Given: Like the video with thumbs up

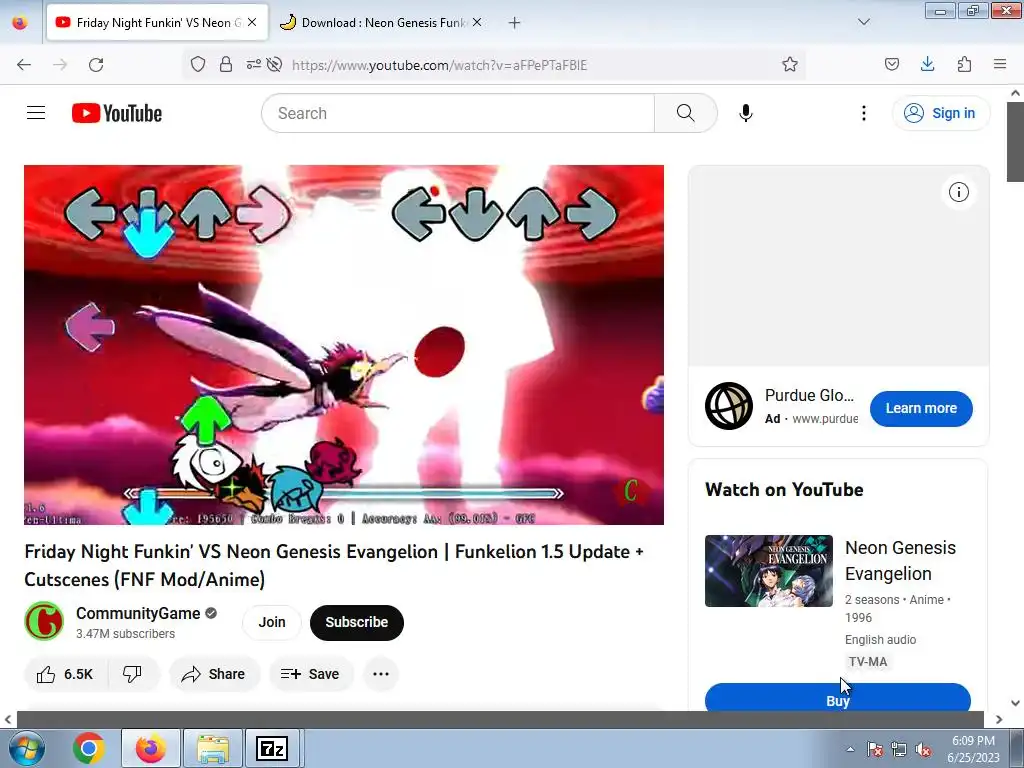Looking at the screenshot, I should point(65,674).
